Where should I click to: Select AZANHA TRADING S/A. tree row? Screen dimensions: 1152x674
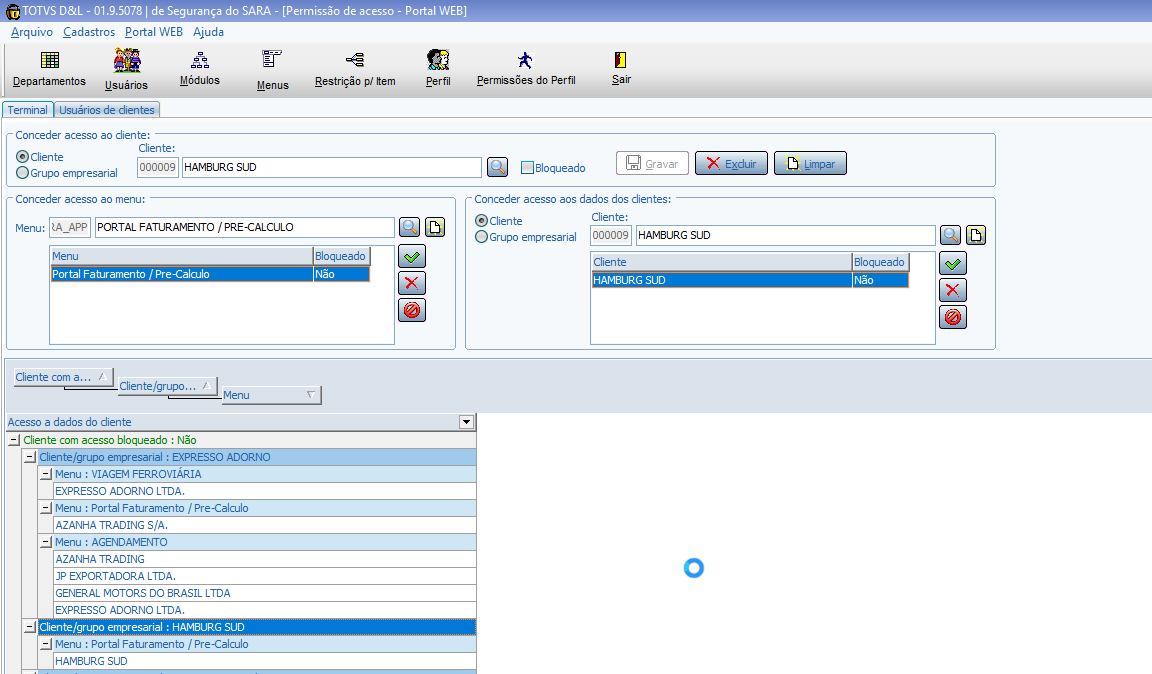265,525
